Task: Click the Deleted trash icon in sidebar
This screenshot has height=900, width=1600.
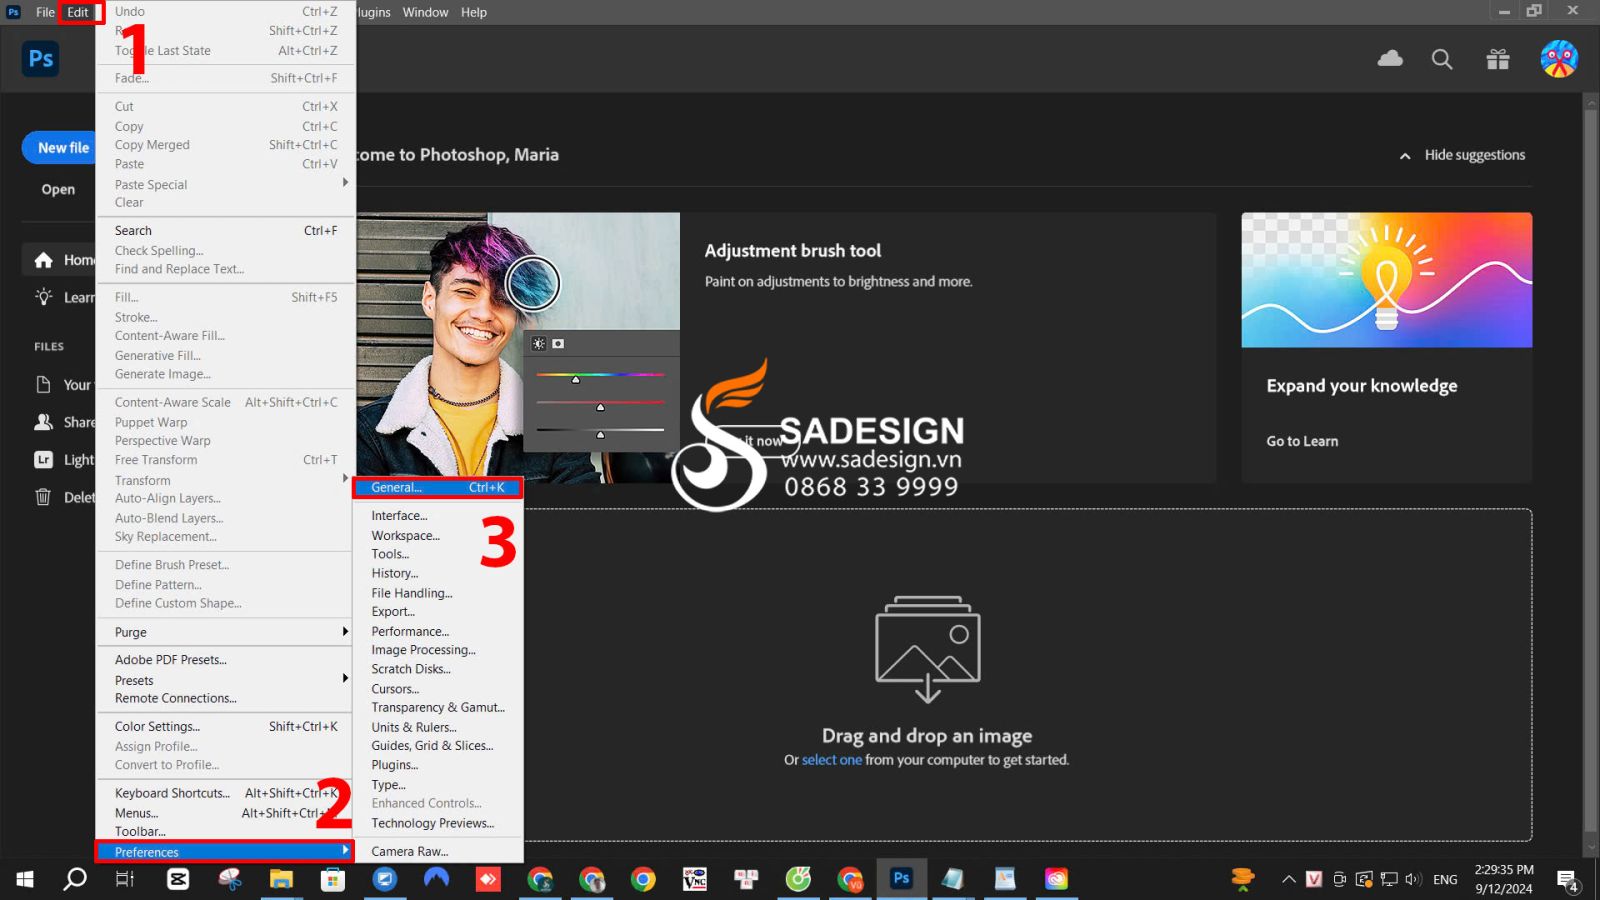Action: click(x=43, y=497)
